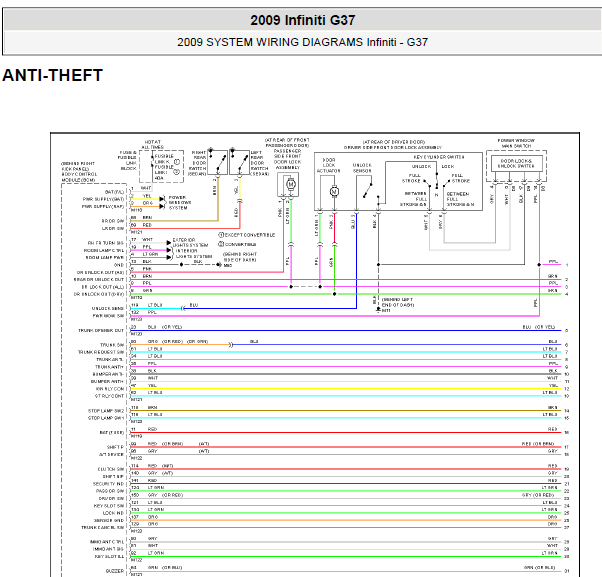Click the 'EXTERIOR LIGHTS SYSTEM' label
This screenshot has height=577, width=602.
pyautogui.click(x=190, y=242)
